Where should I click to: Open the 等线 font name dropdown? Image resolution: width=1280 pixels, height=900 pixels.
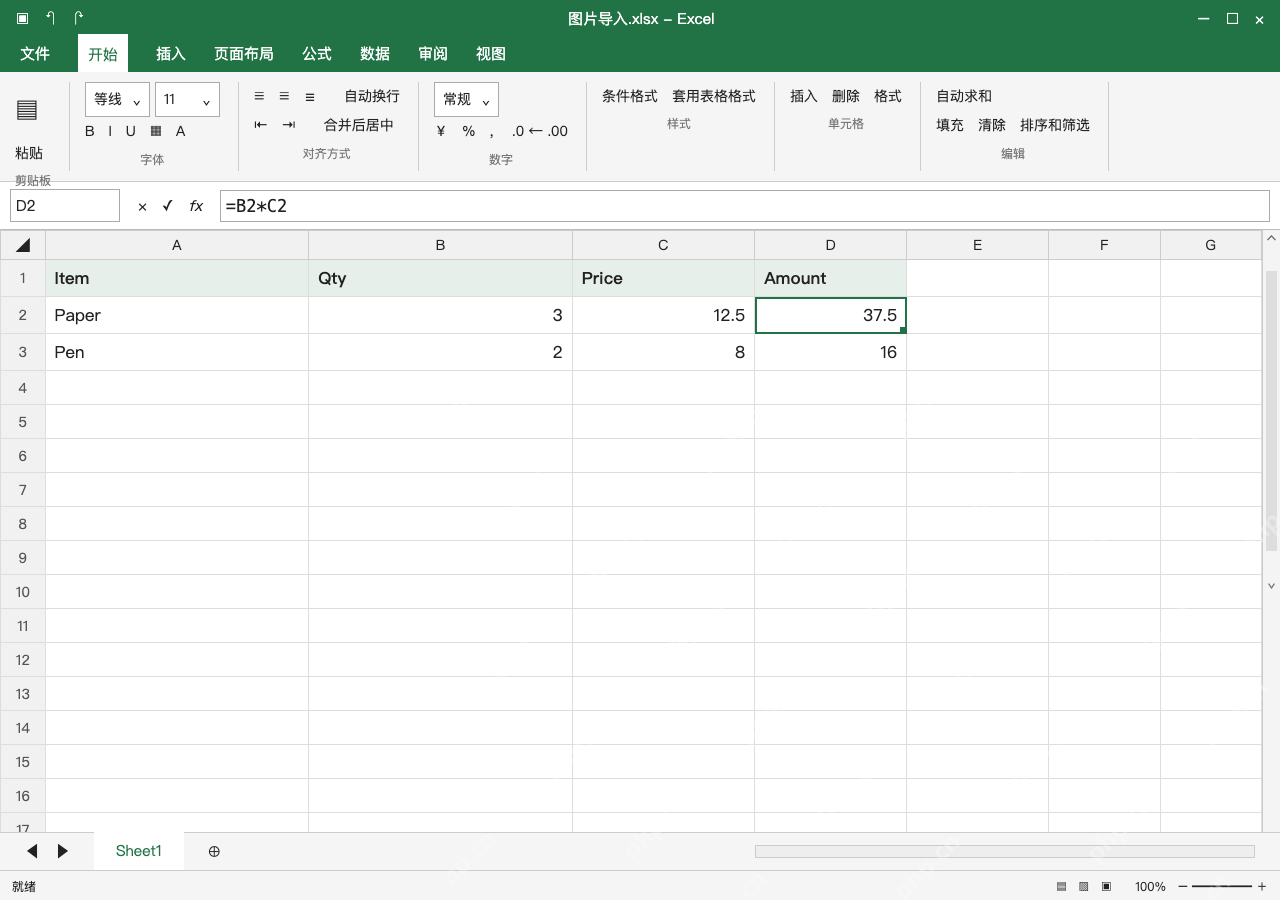pos(117,99)
